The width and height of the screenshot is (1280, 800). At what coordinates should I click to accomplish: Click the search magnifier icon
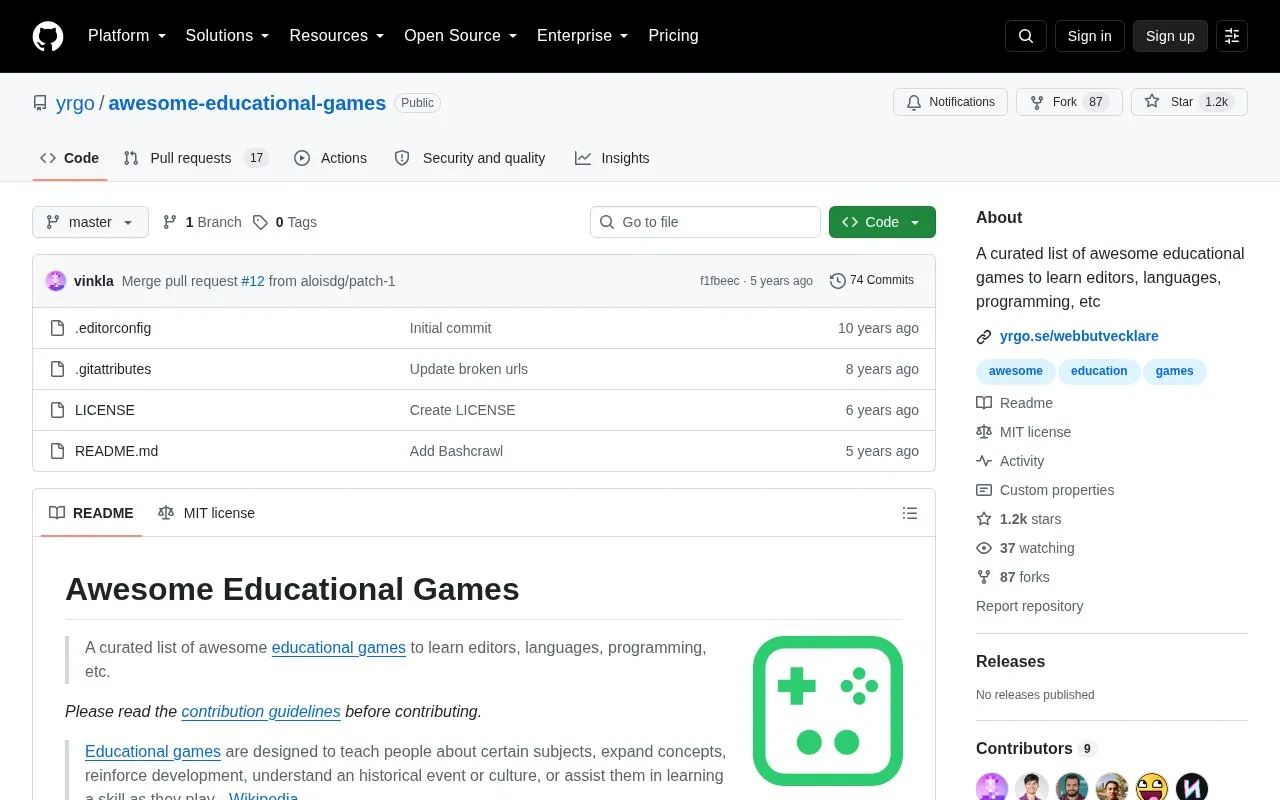click(x=1026, y=36)
